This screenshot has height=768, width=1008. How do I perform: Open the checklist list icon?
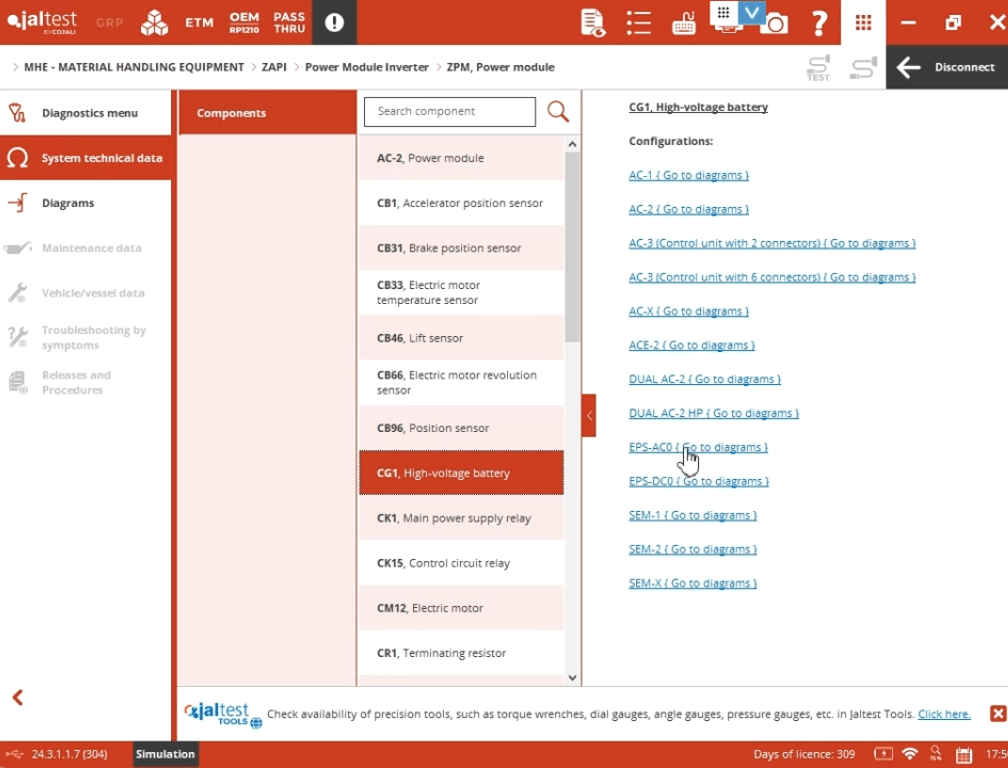(638, 23)
